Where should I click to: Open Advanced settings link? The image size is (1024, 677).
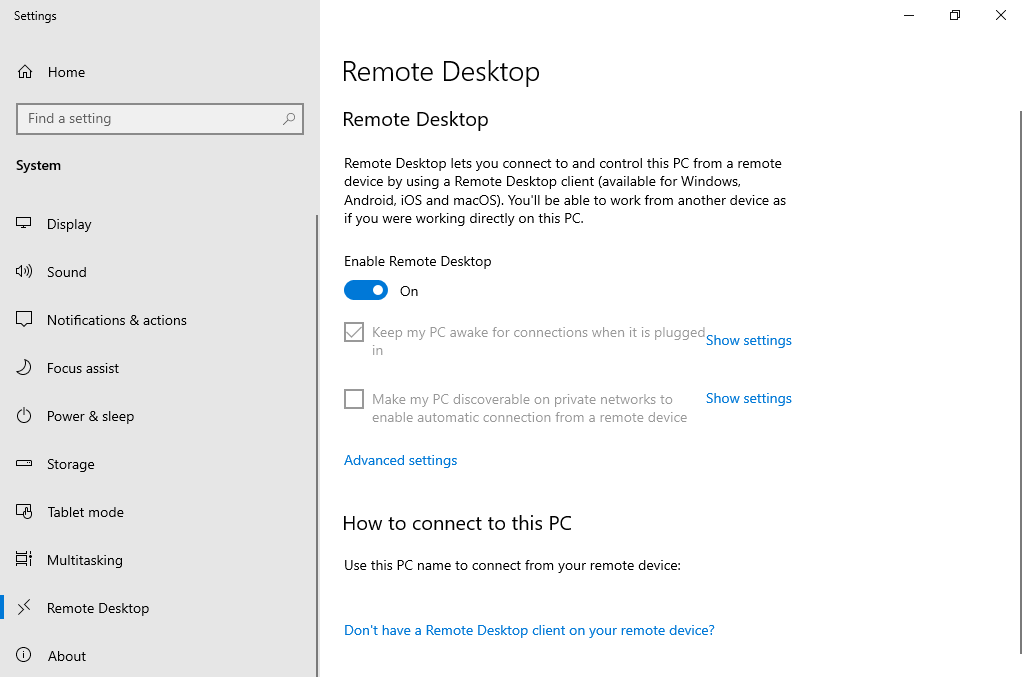coord(400,460)
